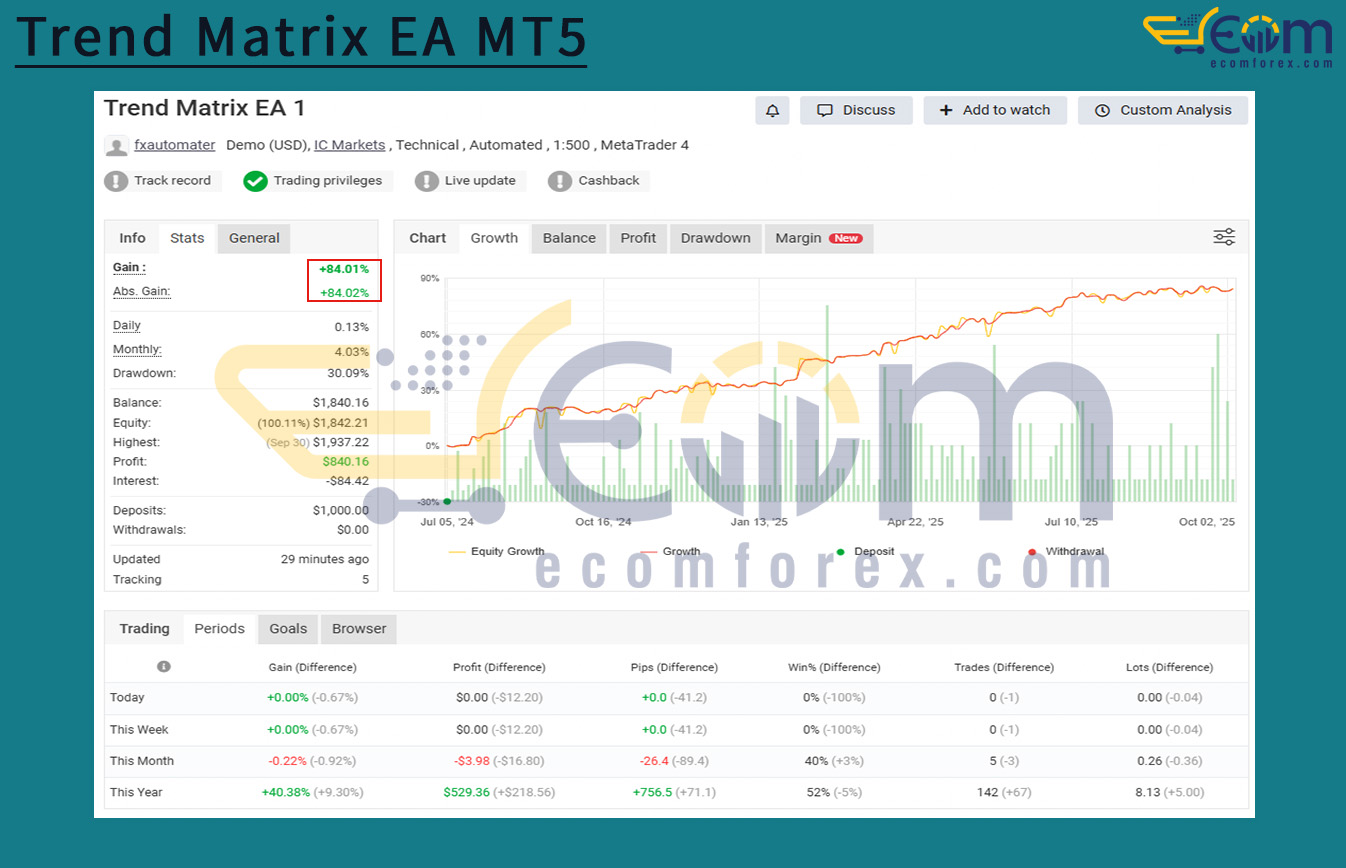Follow the IC Markets broker link
1346x868 pixels.
point(349,145)
